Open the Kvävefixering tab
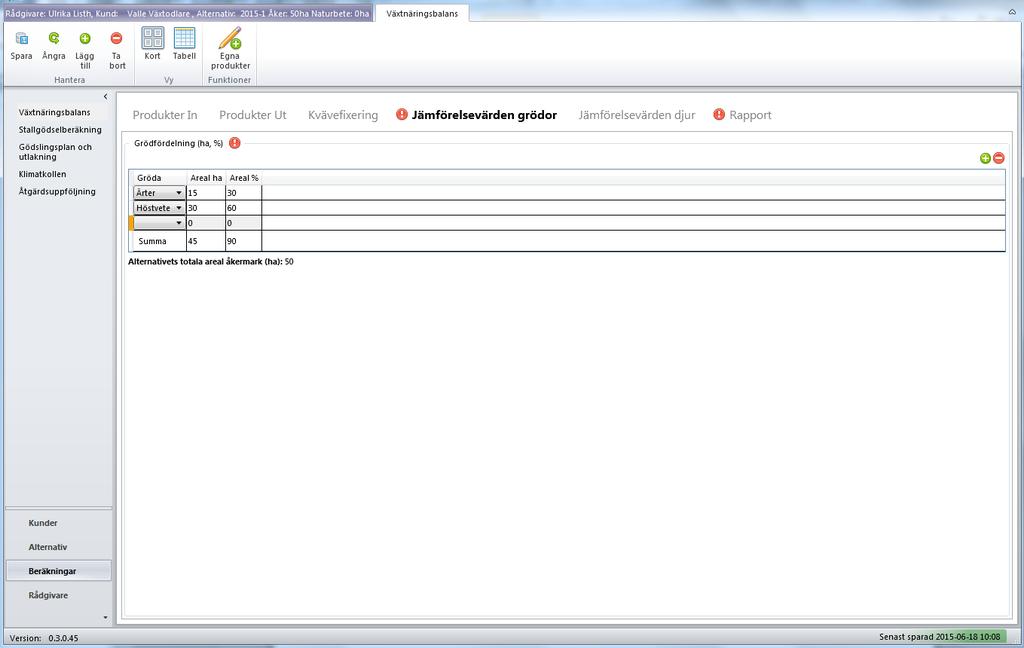Screen dimensions: 1024x648 (x=343, y=115)
